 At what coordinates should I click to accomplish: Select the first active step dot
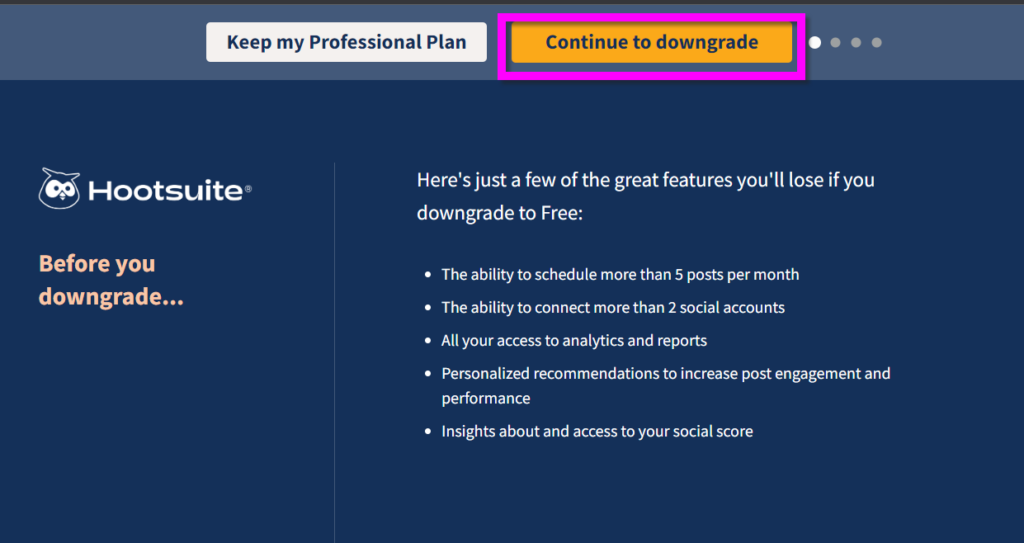(815, 42)
